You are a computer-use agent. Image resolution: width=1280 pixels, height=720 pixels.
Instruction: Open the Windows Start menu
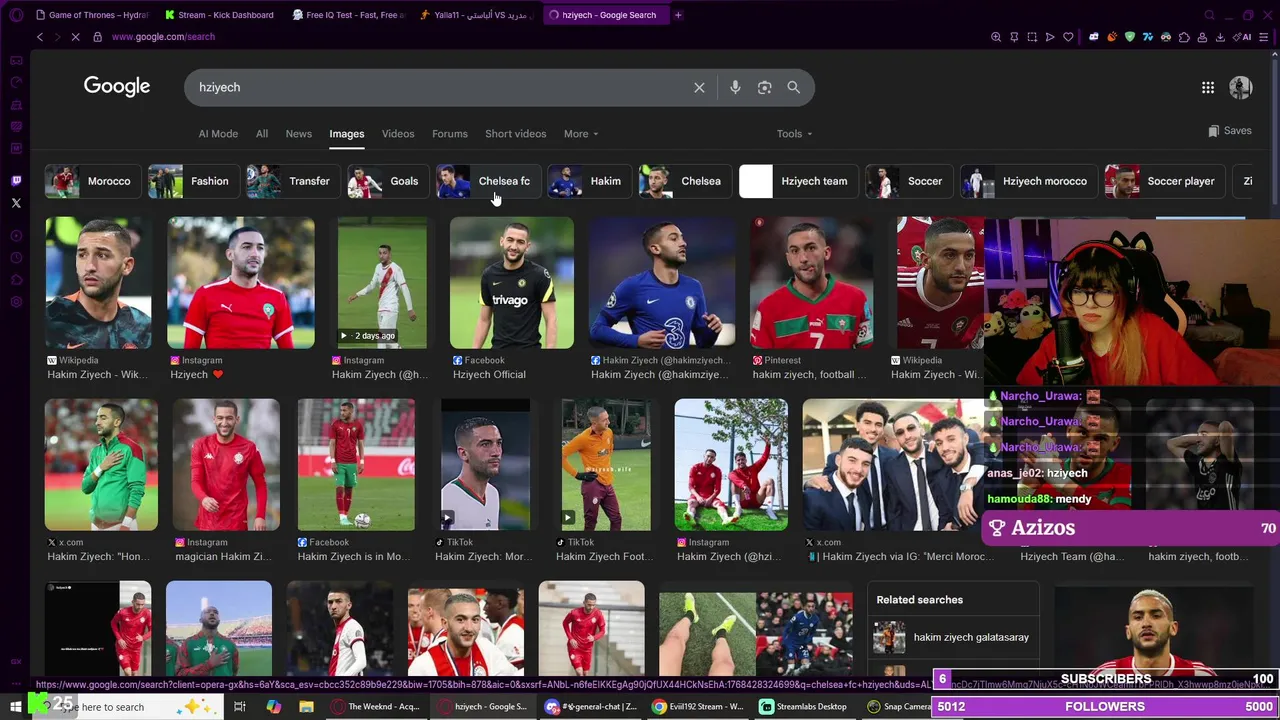(16, 707)
